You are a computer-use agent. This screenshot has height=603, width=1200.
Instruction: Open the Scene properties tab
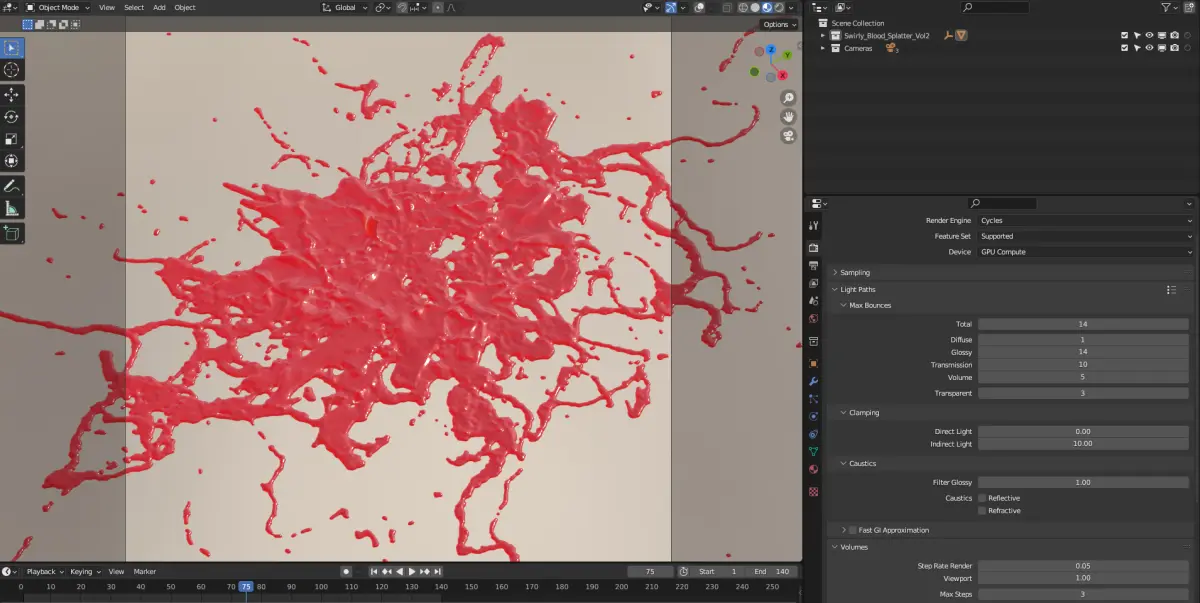[813, 301]
